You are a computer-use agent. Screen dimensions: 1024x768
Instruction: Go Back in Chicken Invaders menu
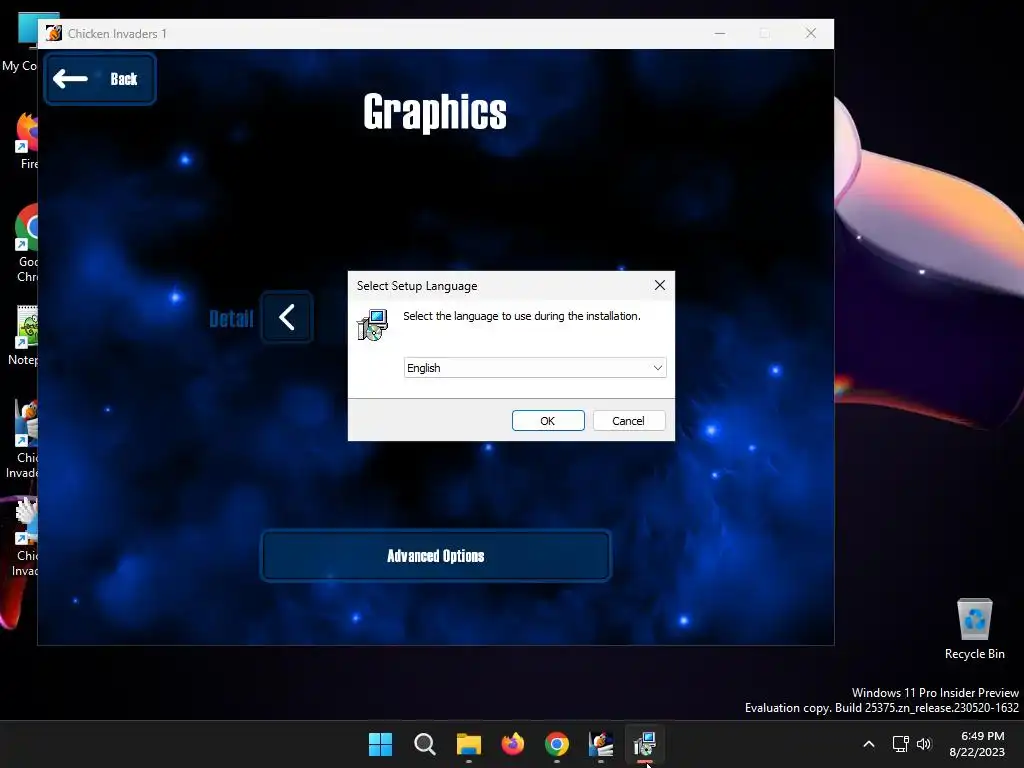[100, 79]
